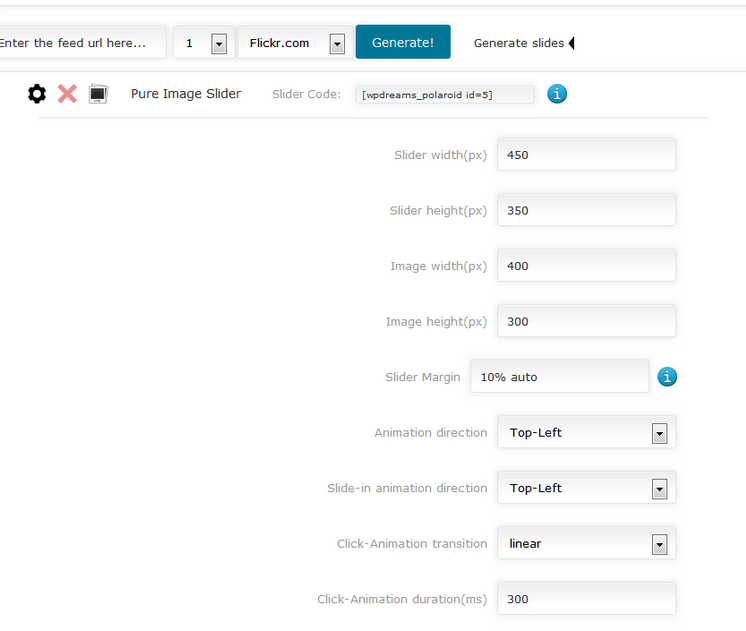Edit Image width field showing 400
This screenshot has height=631, width=746.
pyautogui.click(x=586, y=266)
